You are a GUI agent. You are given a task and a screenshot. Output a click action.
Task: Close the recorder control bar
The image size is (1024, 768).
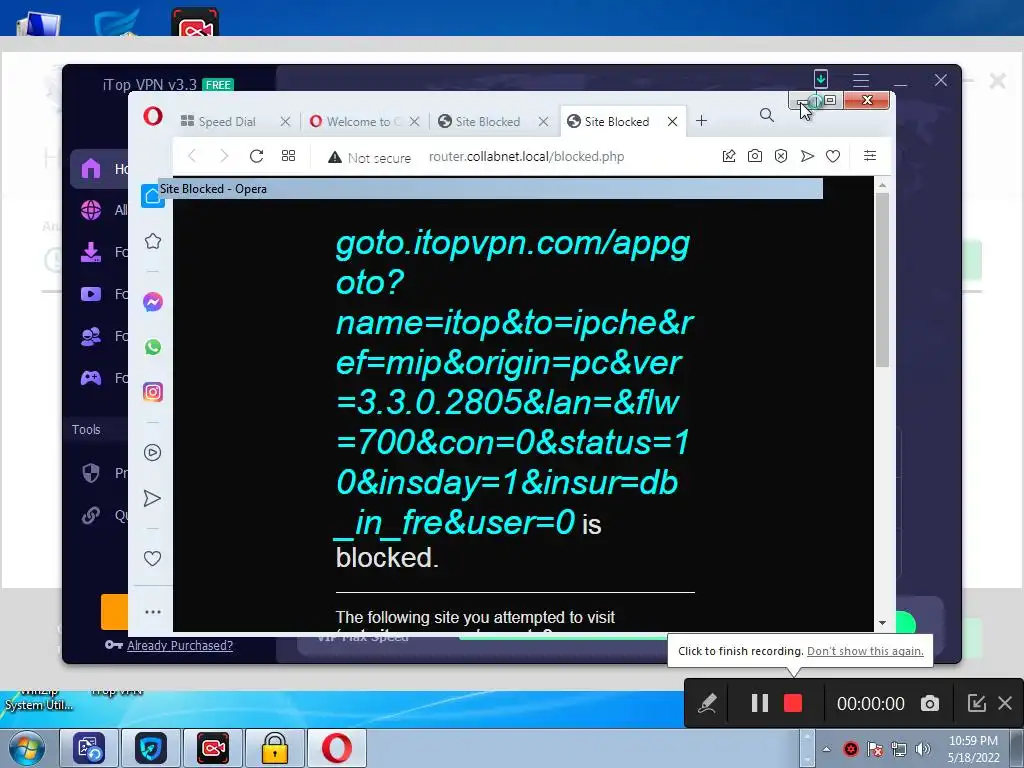1005,703
